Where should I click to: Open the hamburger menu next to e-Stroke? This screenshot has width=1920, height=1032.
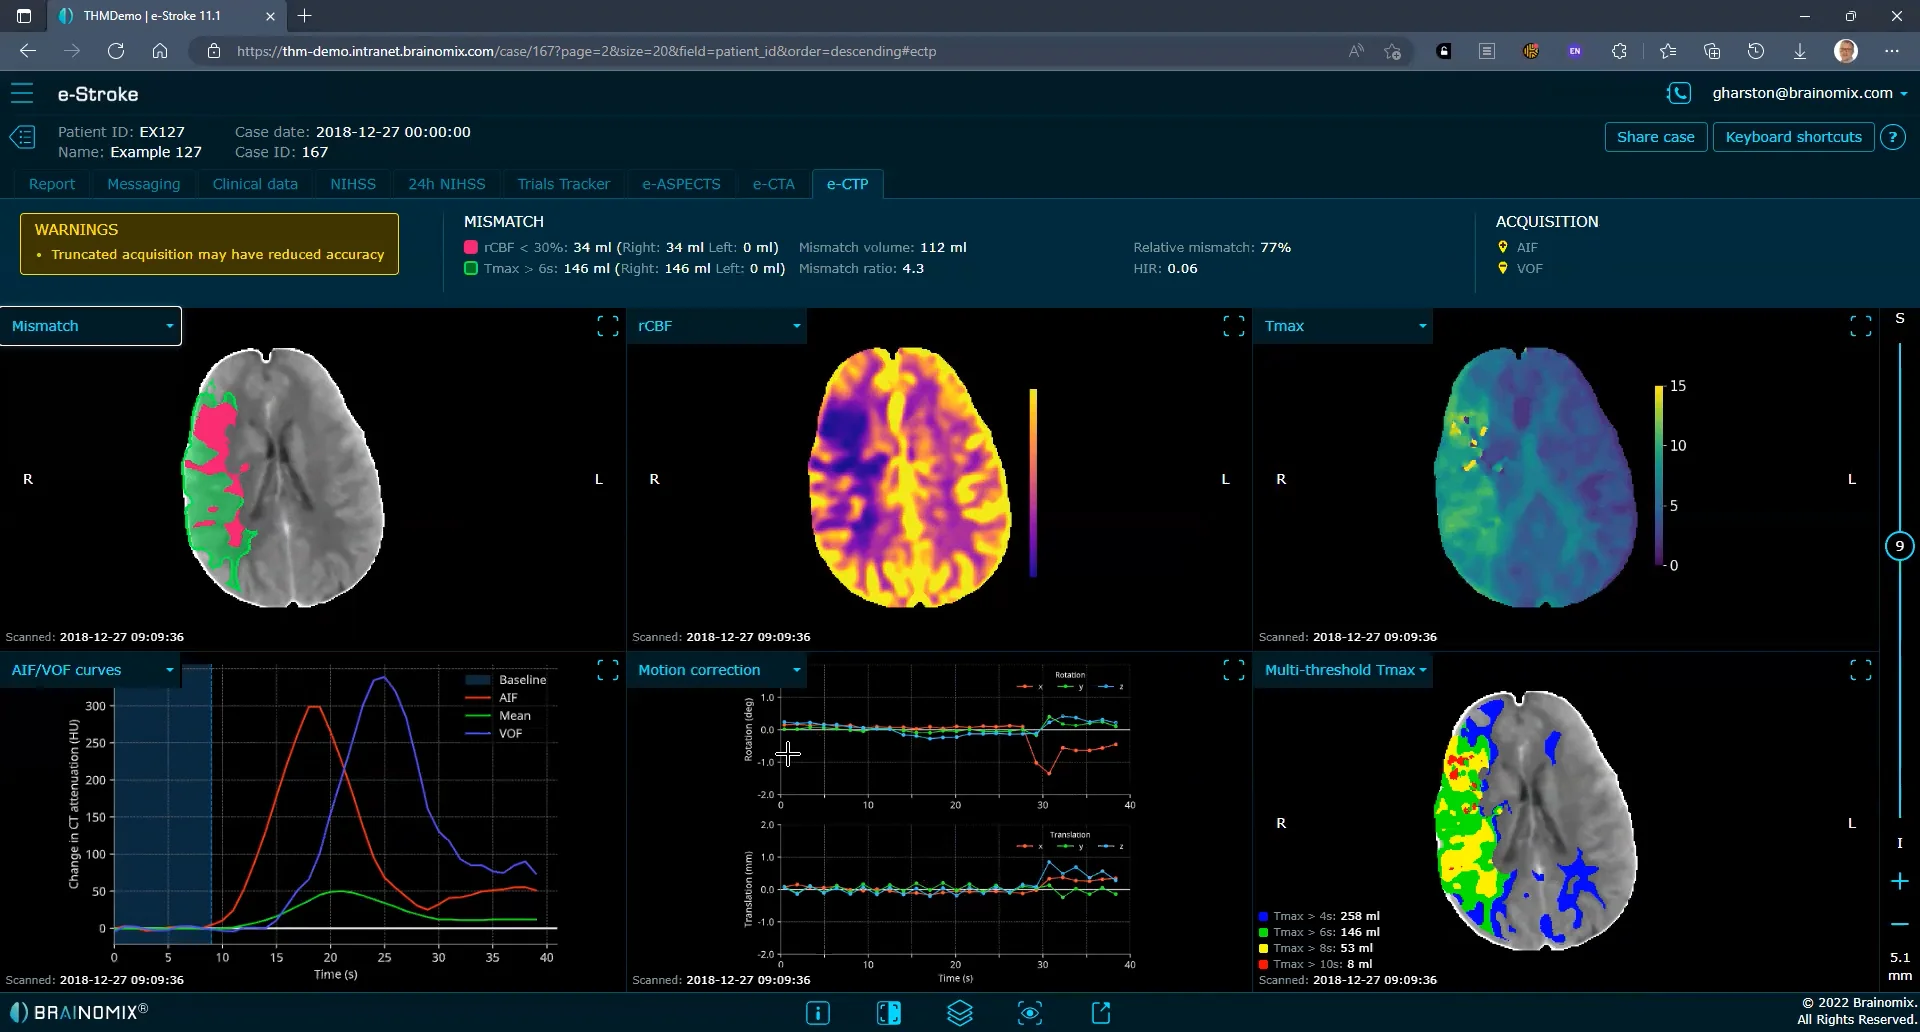[x=22, y=93]
